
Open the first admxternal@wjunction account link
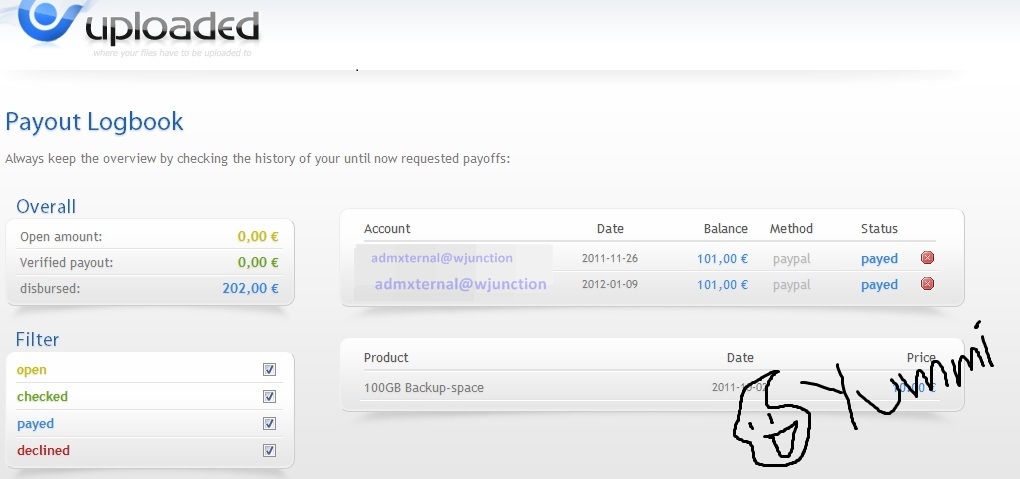442,258
